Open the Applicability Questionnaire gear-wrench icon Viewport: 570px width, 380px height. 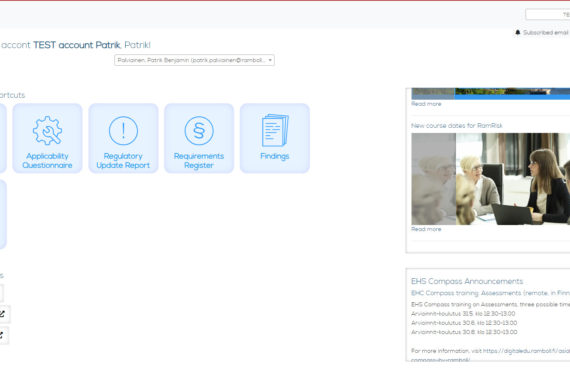point(47,130)
